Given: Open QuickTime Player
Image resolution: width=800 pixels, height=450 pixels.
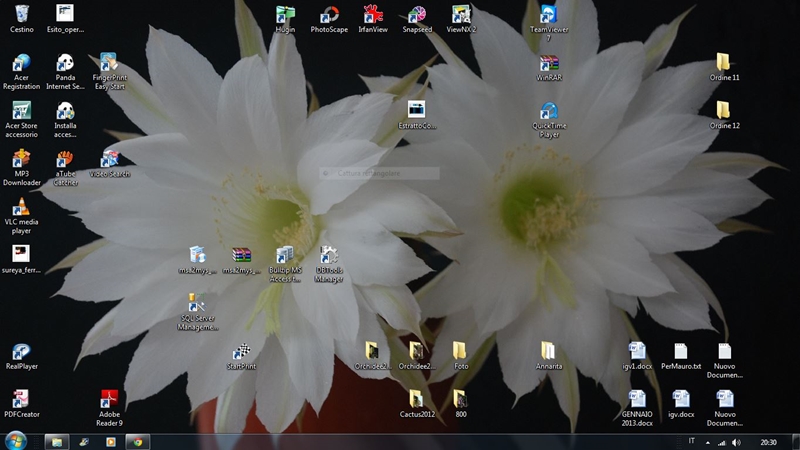Looking at the screenshot, I should click(x=548, y=119).
